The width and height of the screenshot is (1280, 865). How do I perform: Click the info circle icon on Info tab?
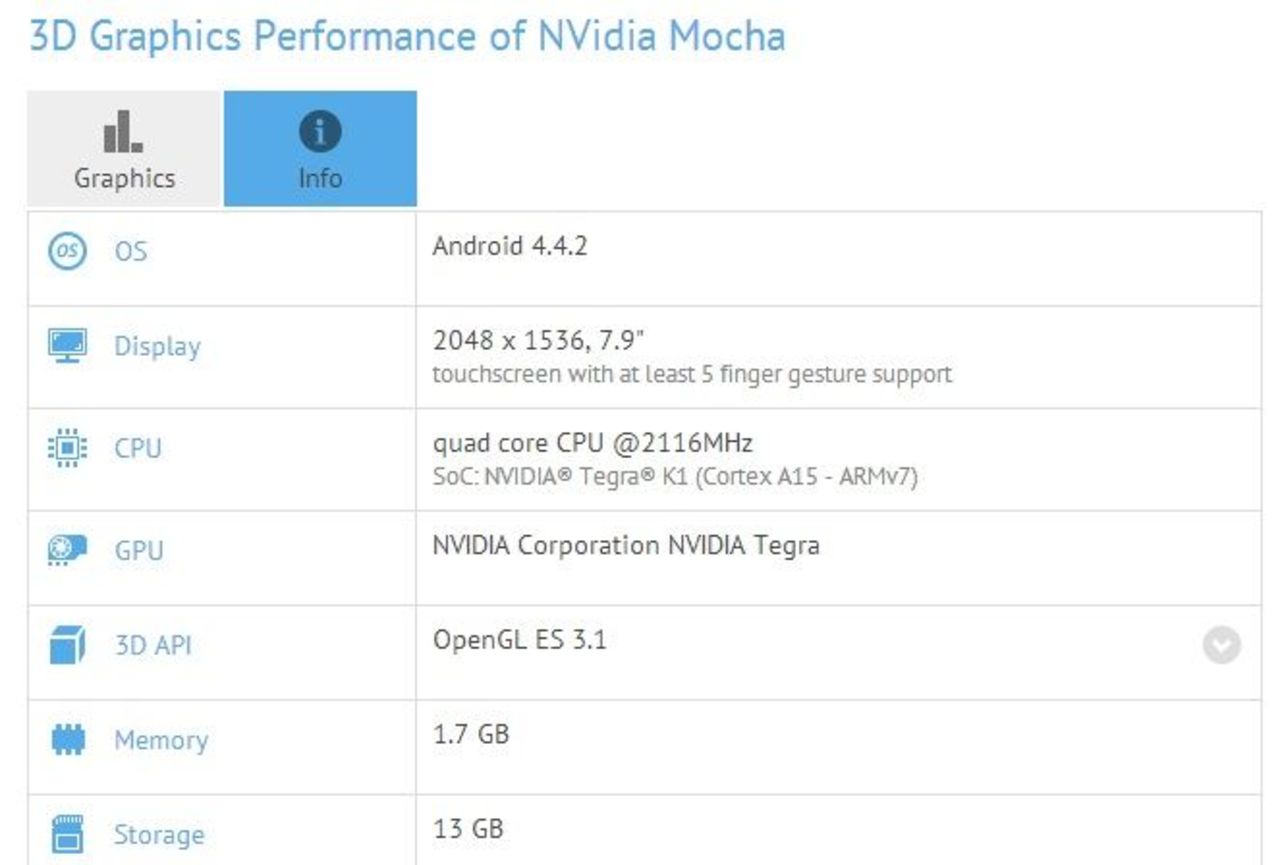320,130
